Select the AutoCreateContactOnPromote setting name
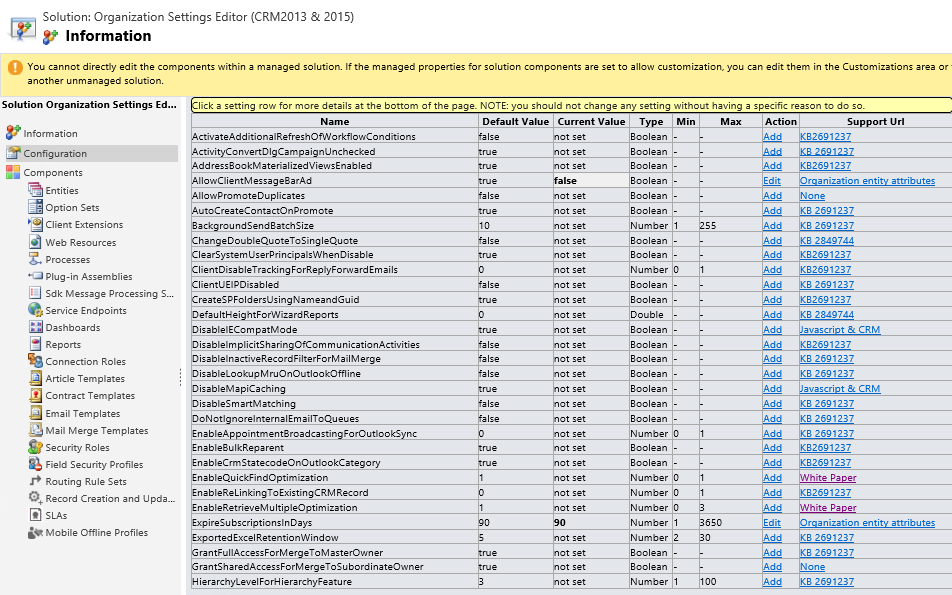The width and height of the screenshot is (952, 595). pos(262,211)
